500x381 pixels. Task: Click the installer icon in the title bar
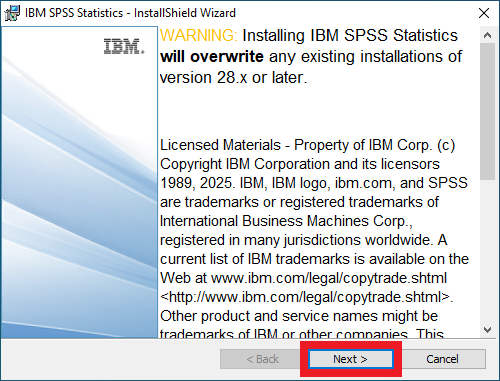[x=12, y=13]
